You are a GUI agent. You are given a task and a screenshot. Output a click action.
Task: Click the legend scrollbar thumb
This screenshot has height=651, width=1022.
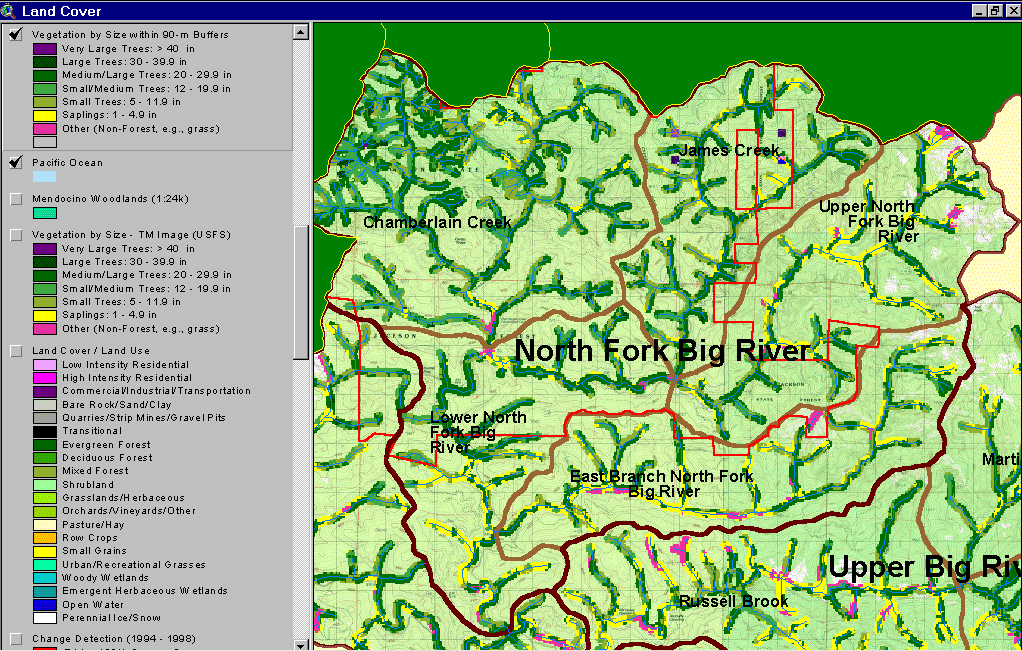tap(300, 292)
